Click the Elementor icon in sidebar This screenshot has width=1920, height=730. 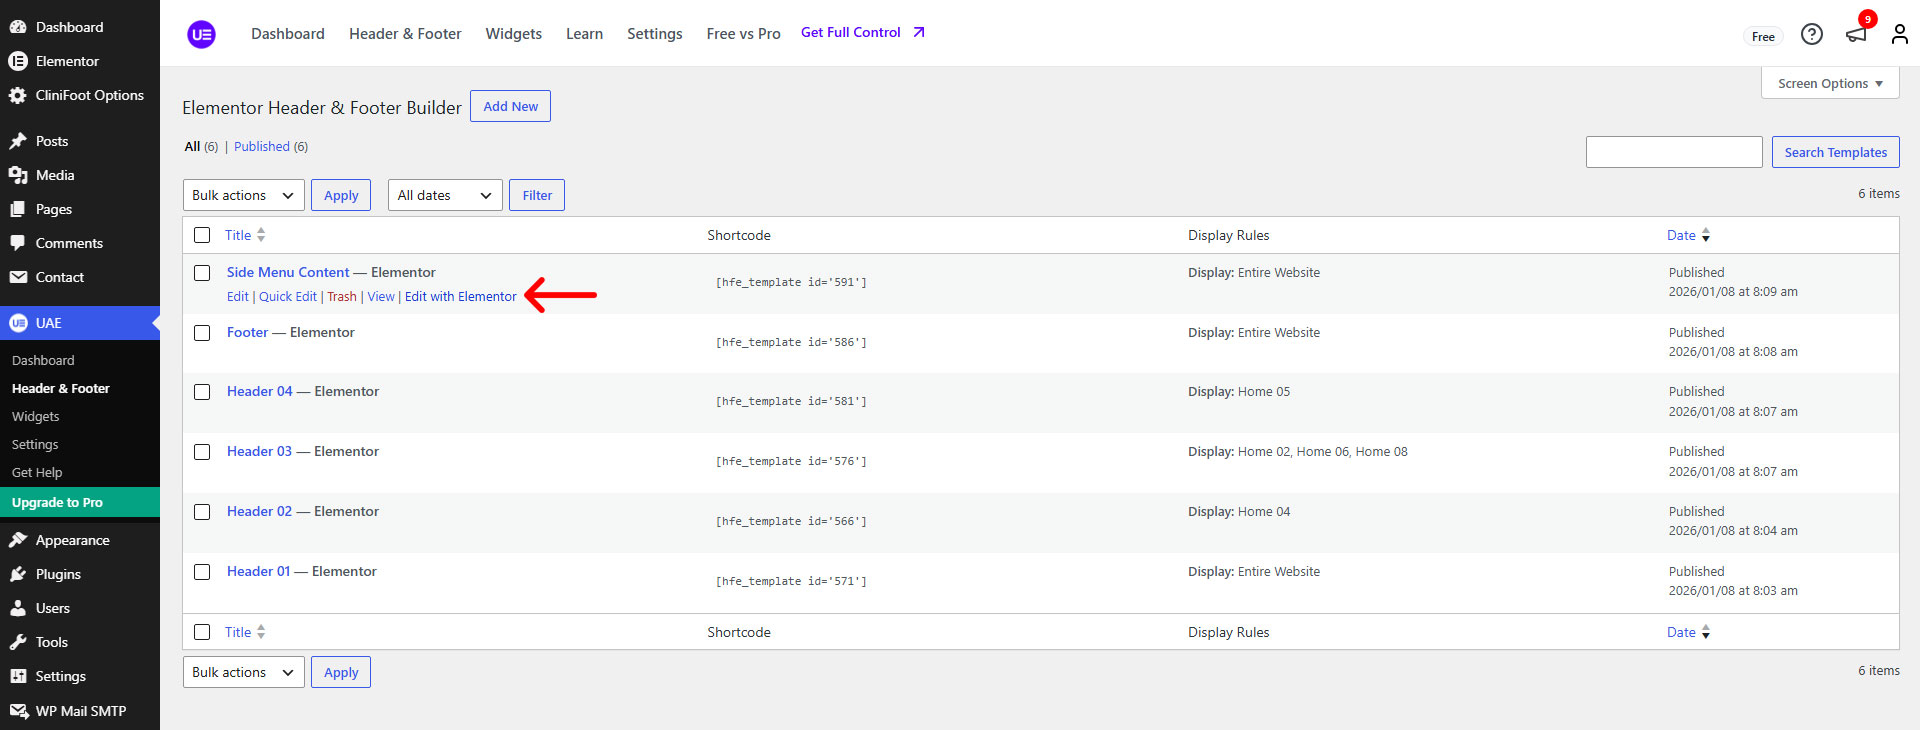pos(18,61)
